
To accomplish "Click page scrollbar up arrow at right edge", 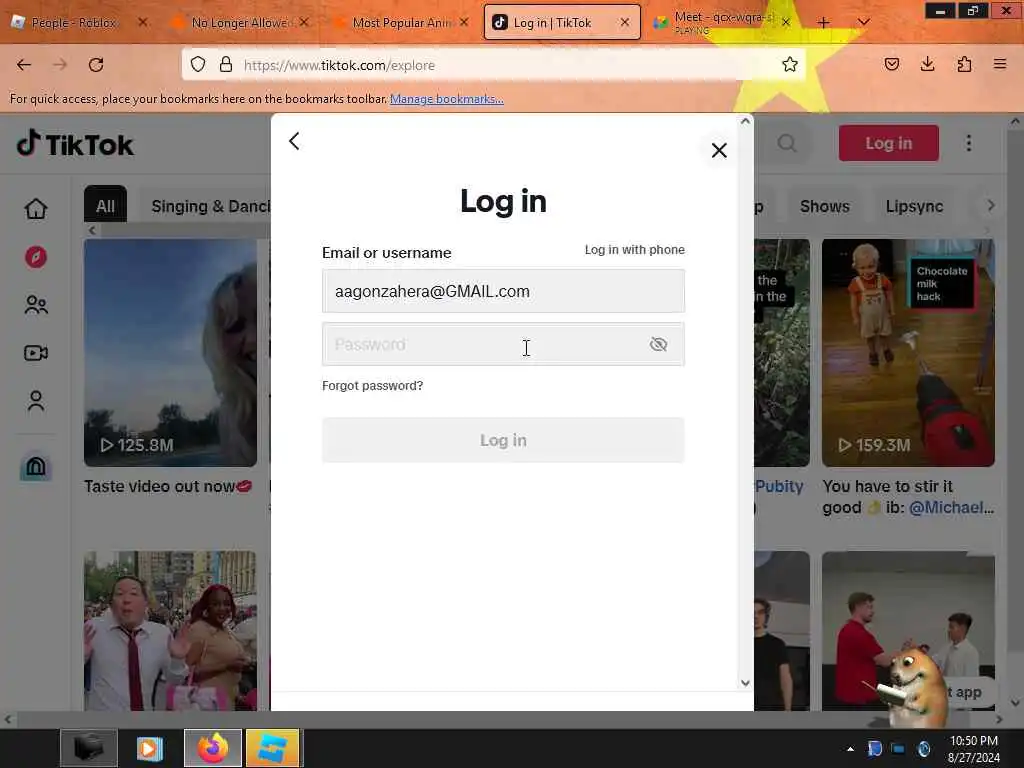I will tap(1015, 121).
